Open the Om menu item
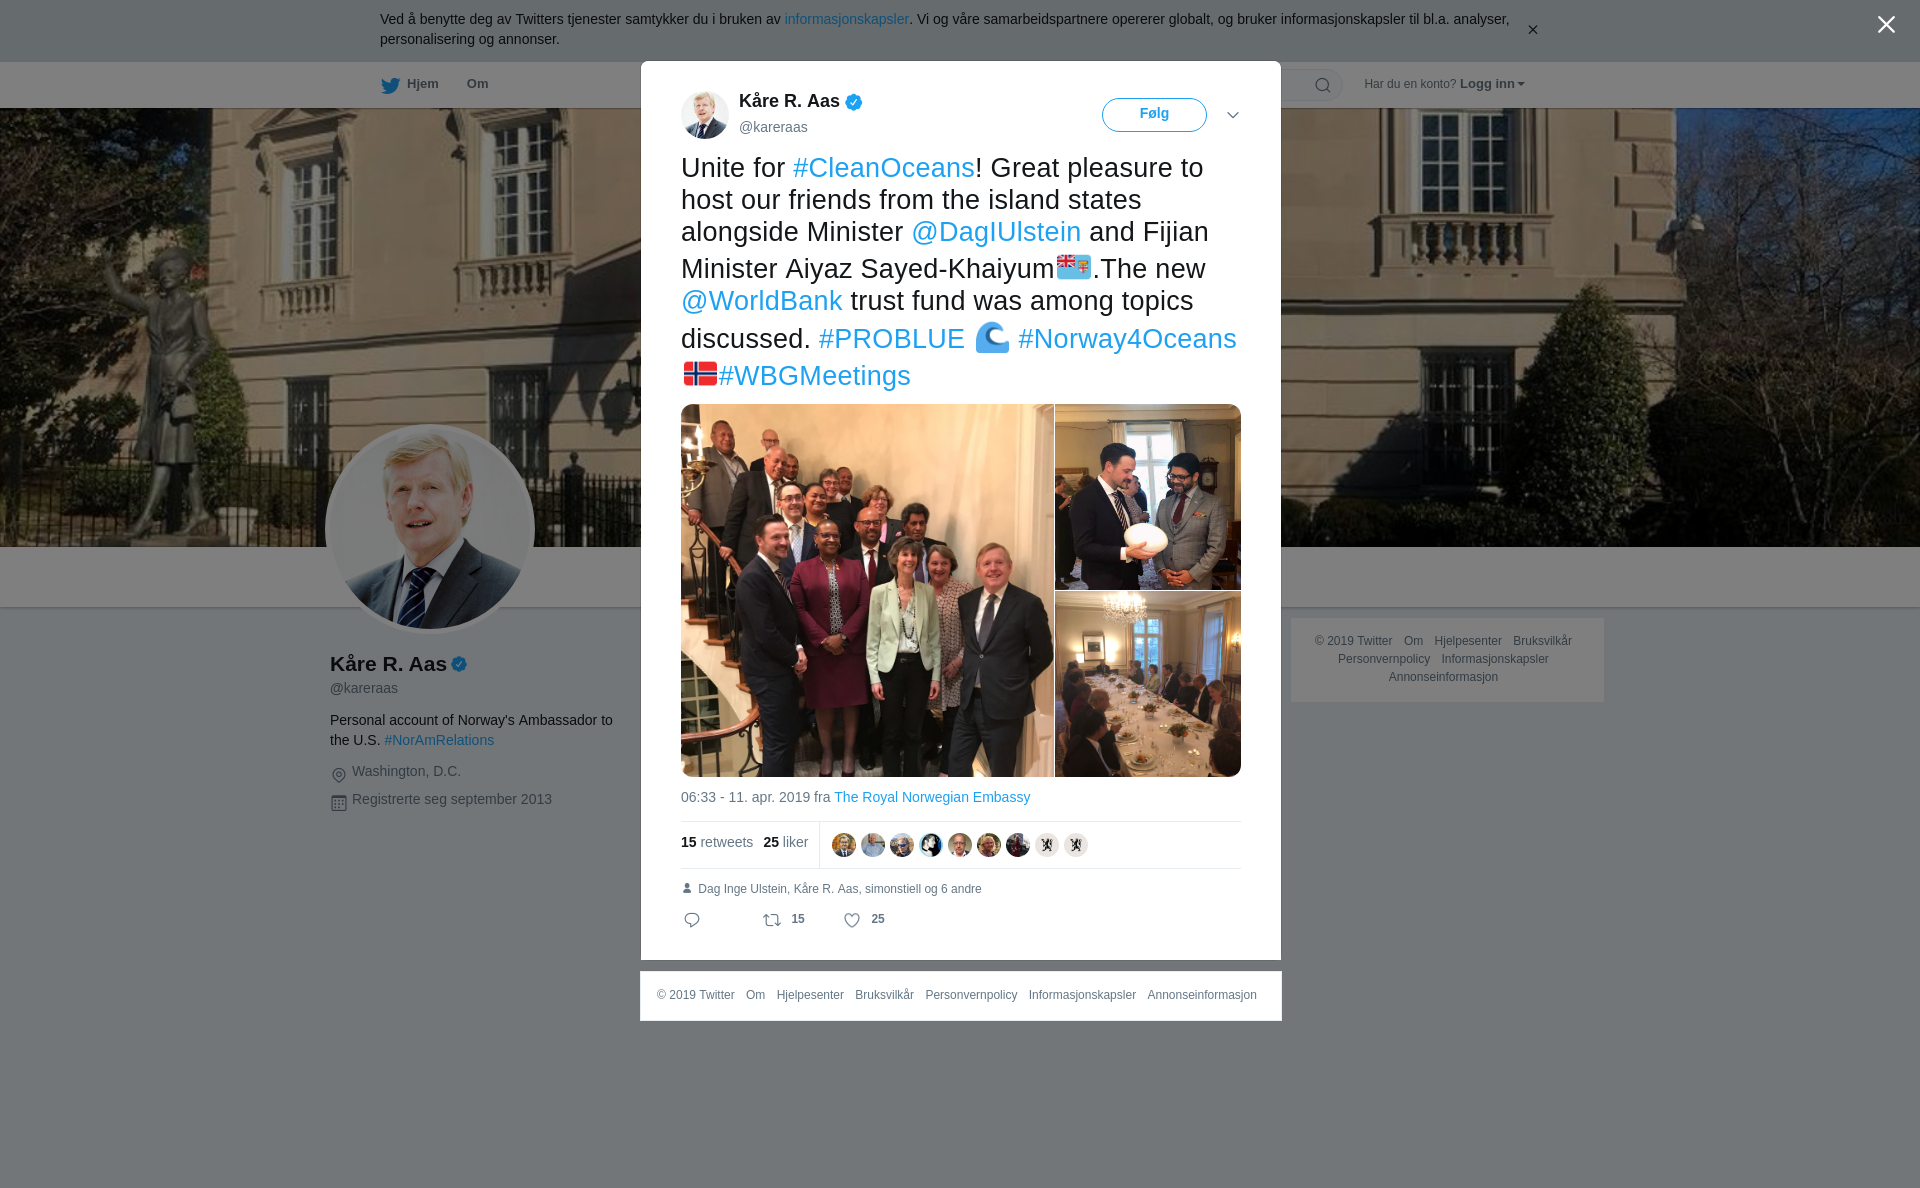Screen dimensions: 1920x1188 (x=477, y=84)
